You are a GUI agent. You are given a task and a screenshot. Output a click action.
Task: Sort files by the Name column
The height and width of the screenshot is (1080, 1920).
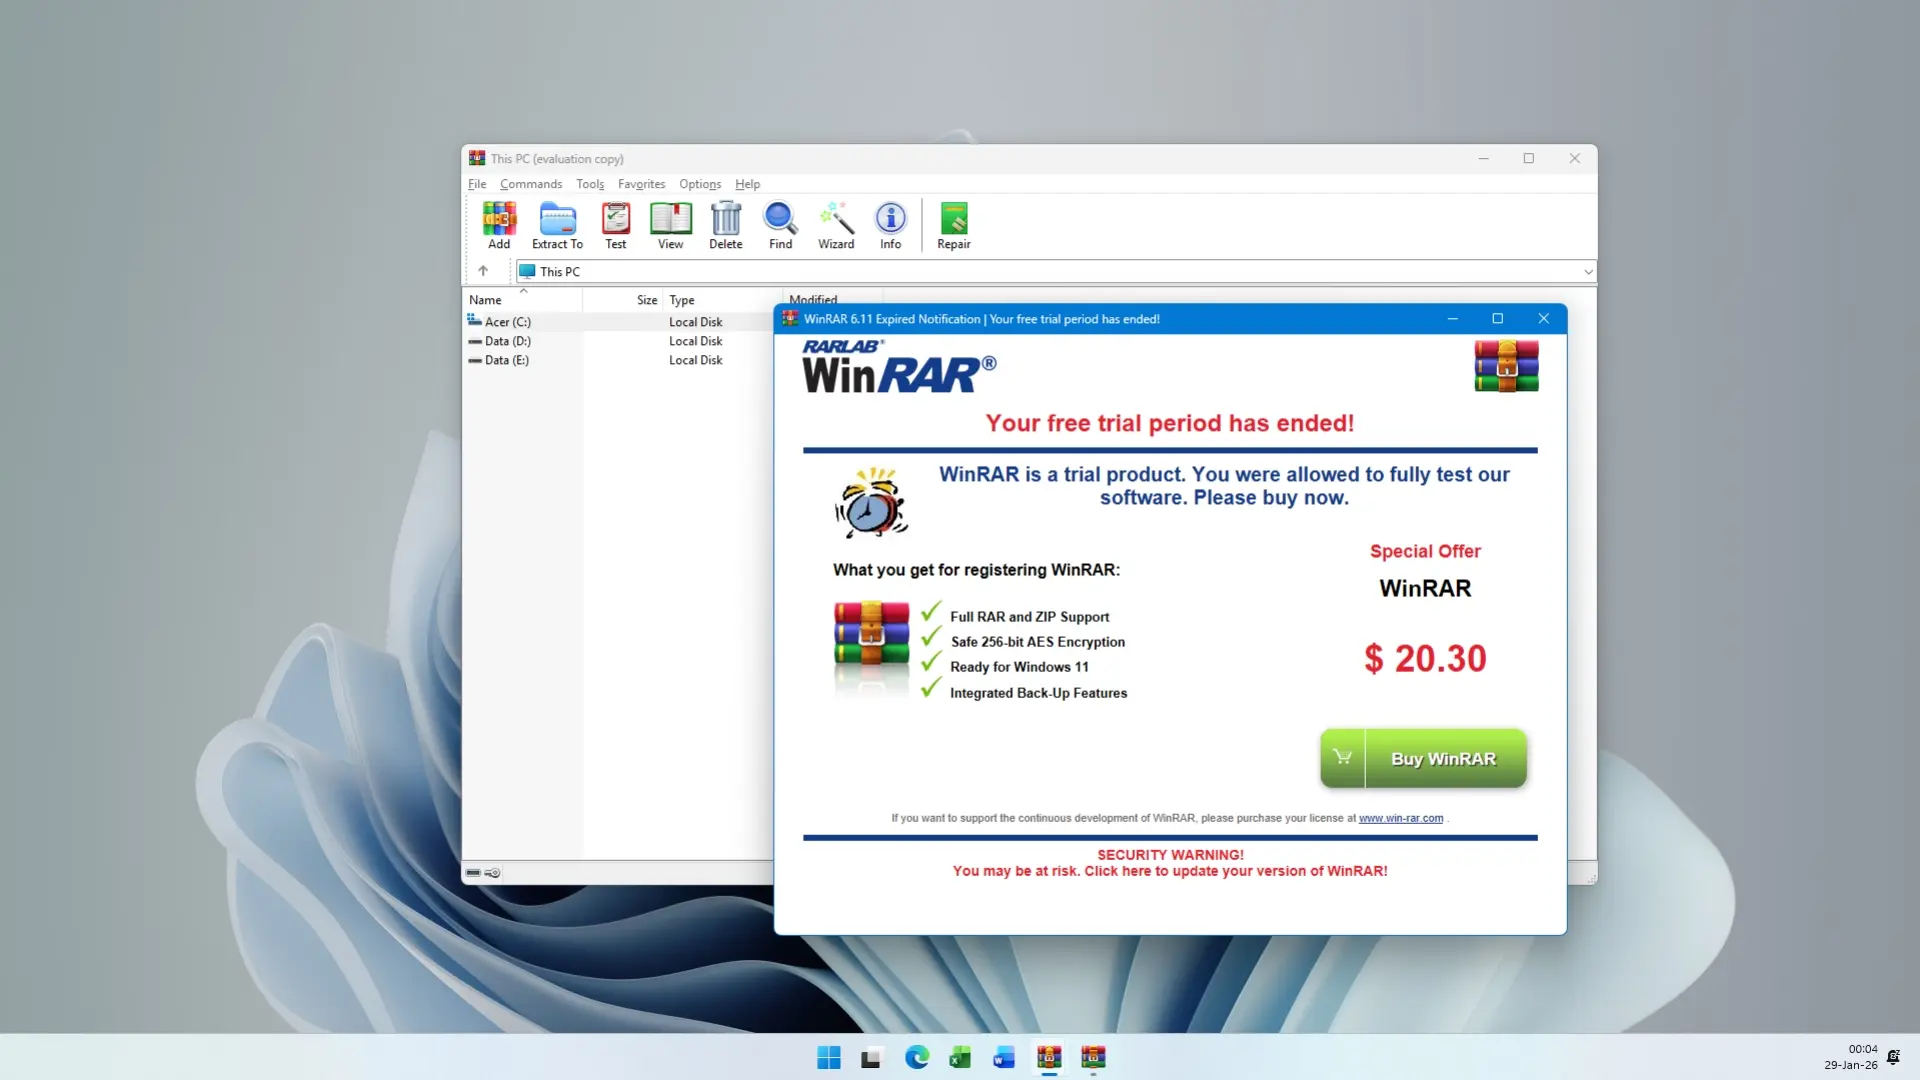click(x=486, y=299)
